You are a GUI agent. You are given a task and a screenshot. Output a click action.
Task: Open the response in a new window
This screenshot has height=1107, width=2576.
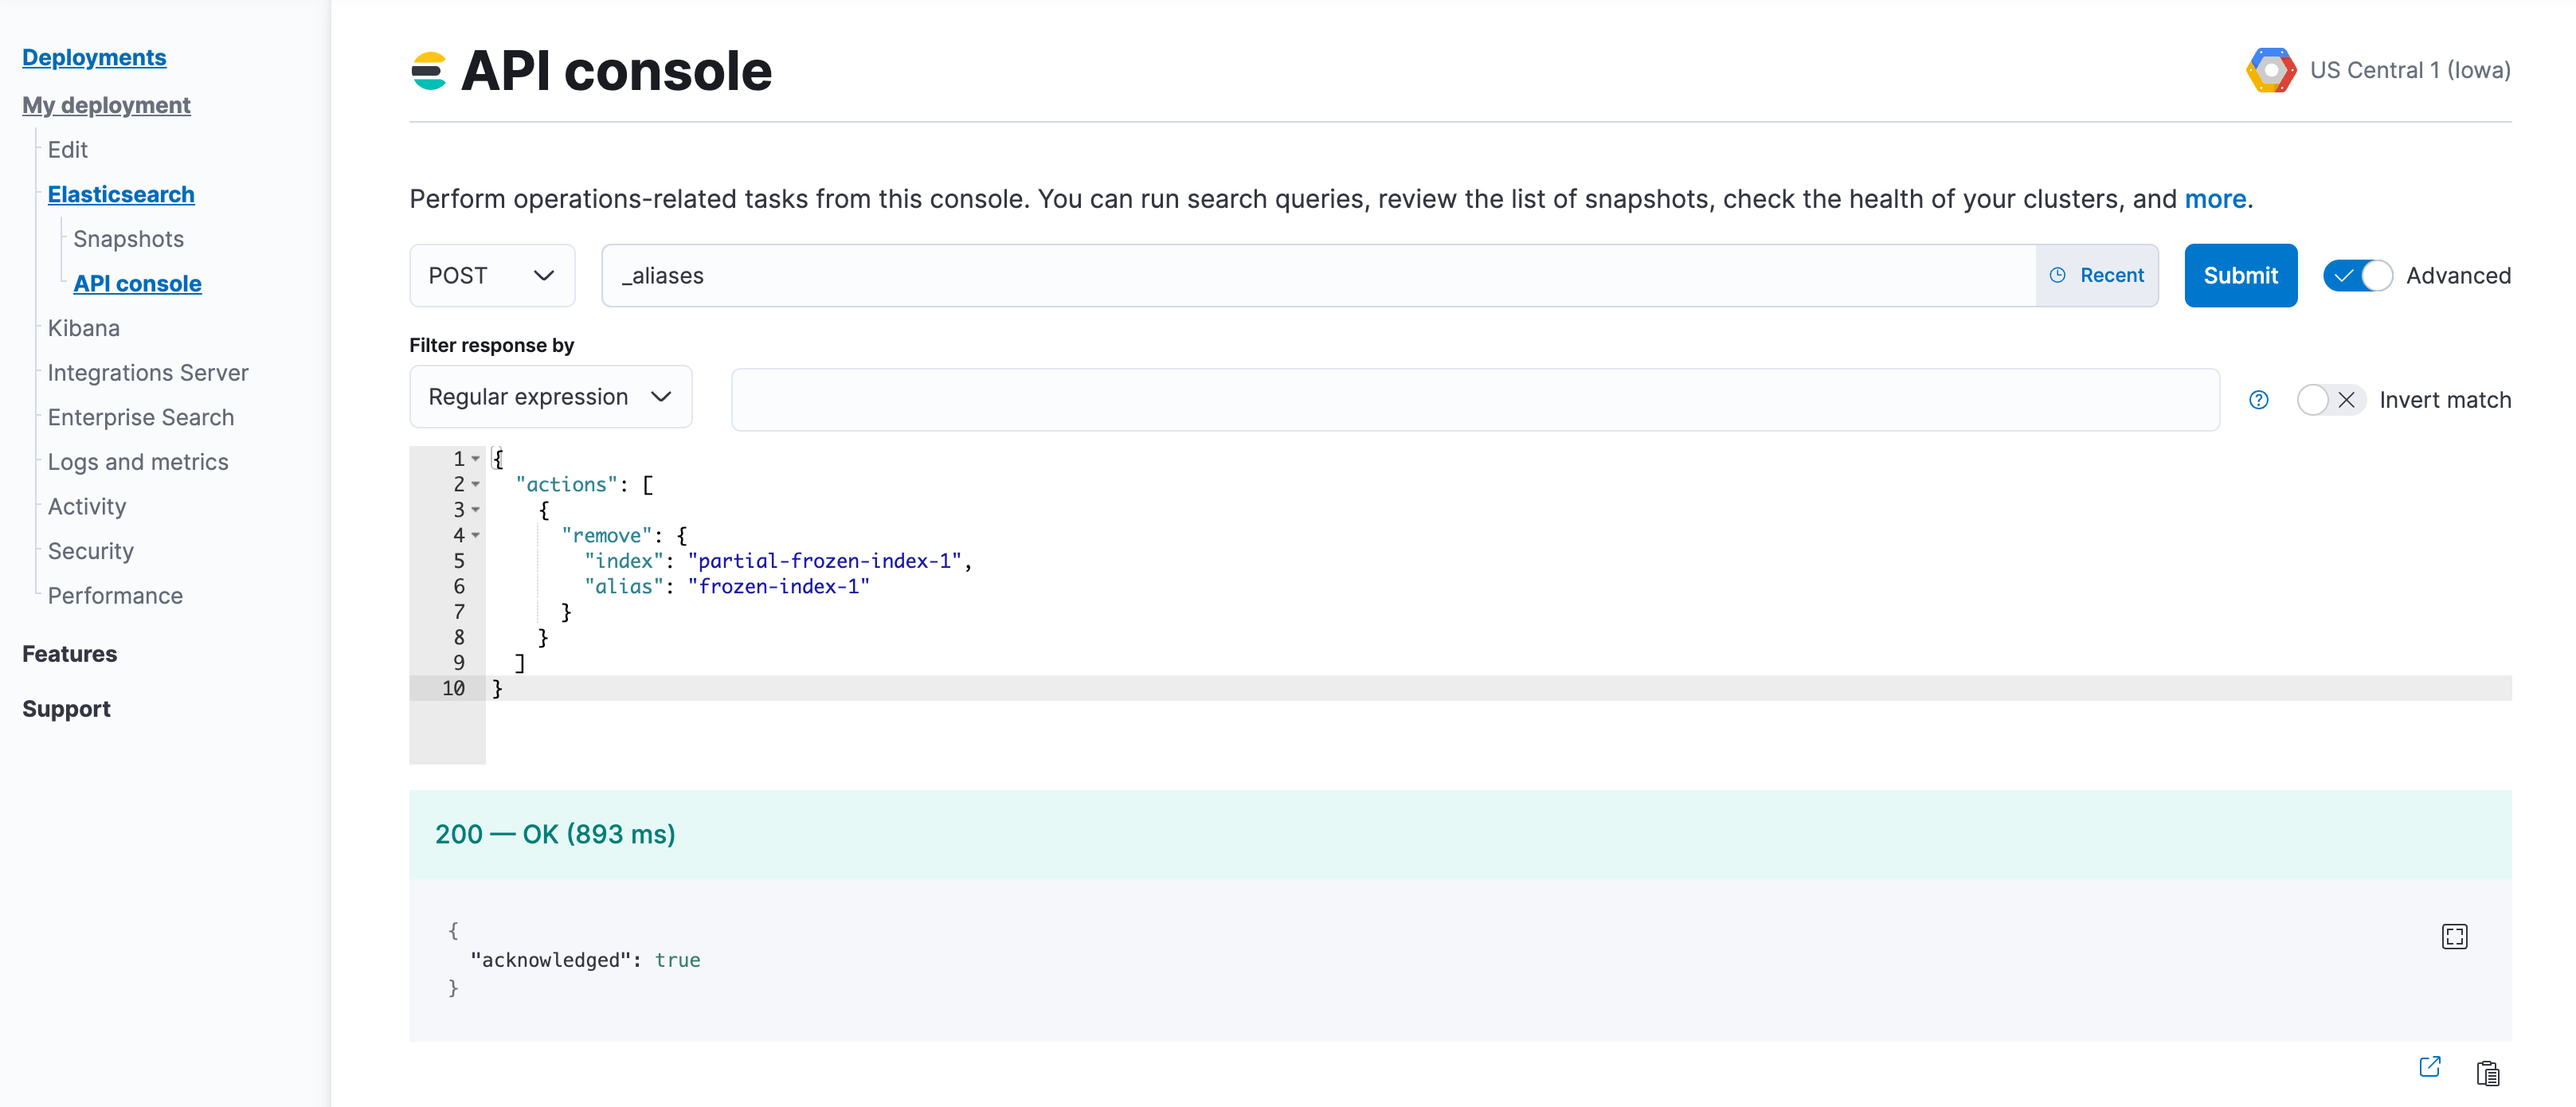point(2429,1067)
